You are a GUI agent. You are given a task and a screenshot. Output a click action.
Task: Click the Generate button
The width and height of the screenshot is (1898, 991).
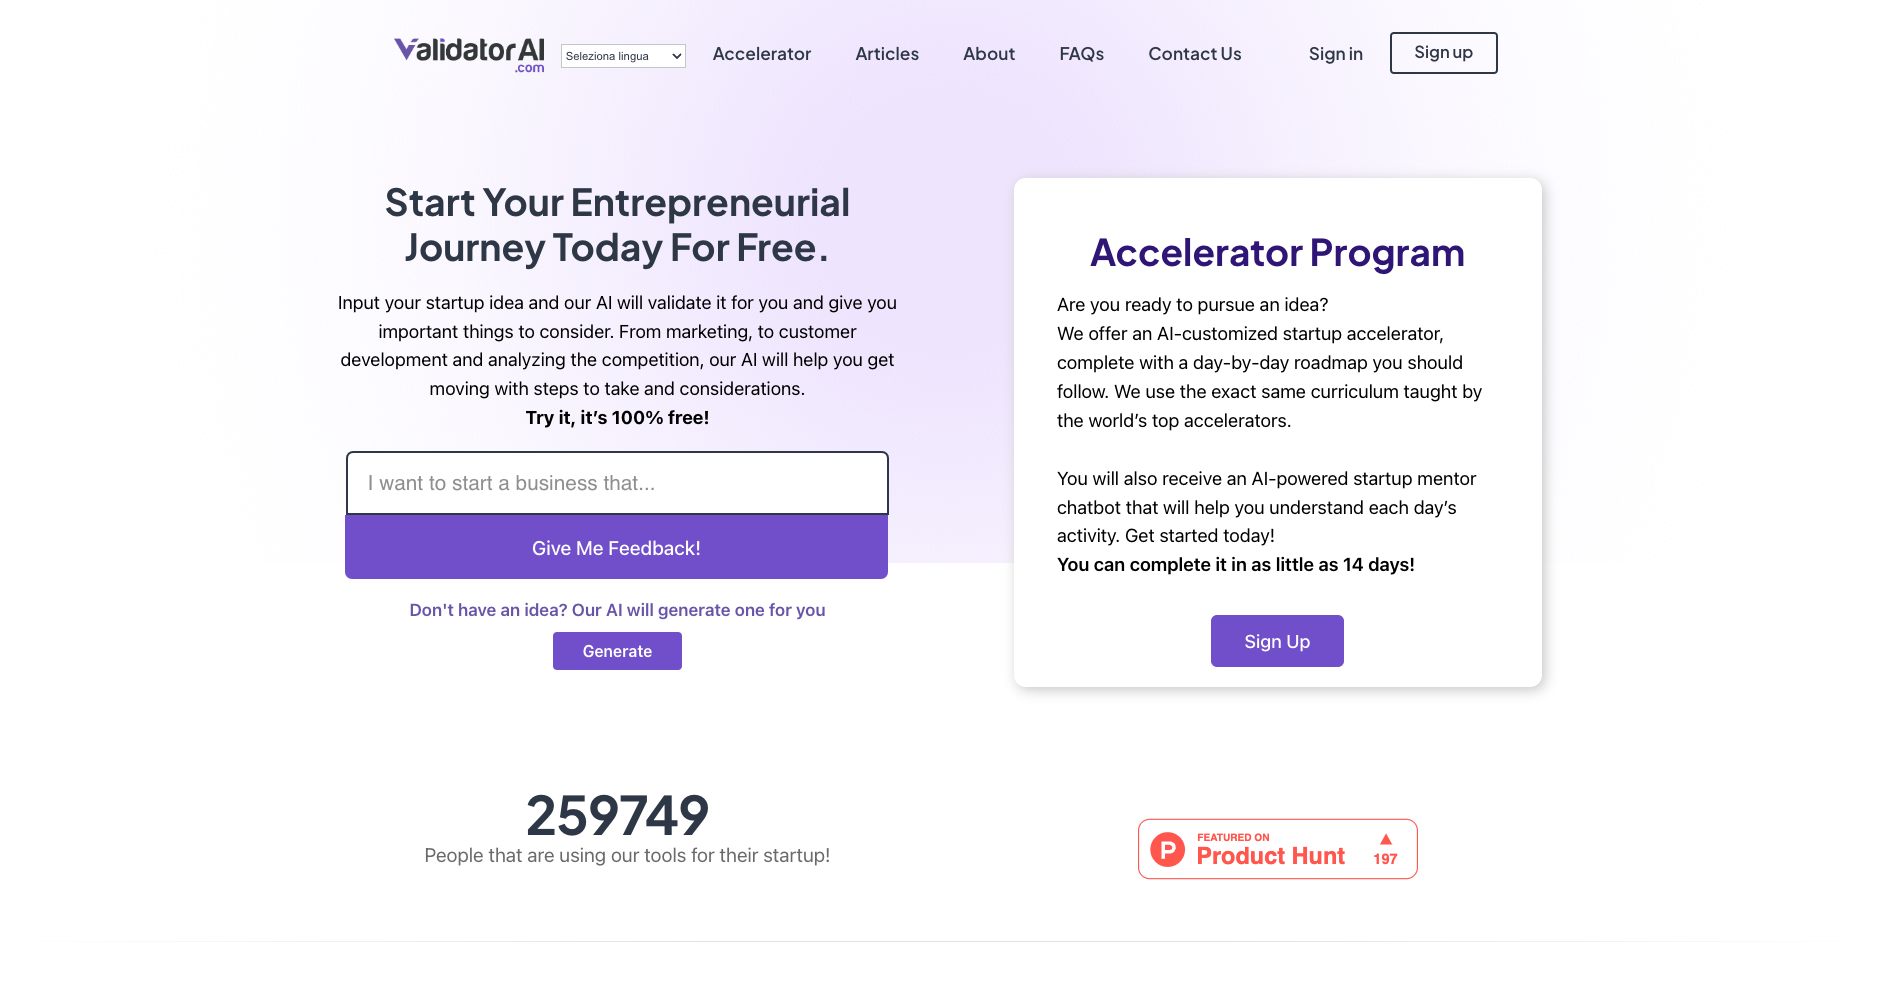(x=617, y=650)
